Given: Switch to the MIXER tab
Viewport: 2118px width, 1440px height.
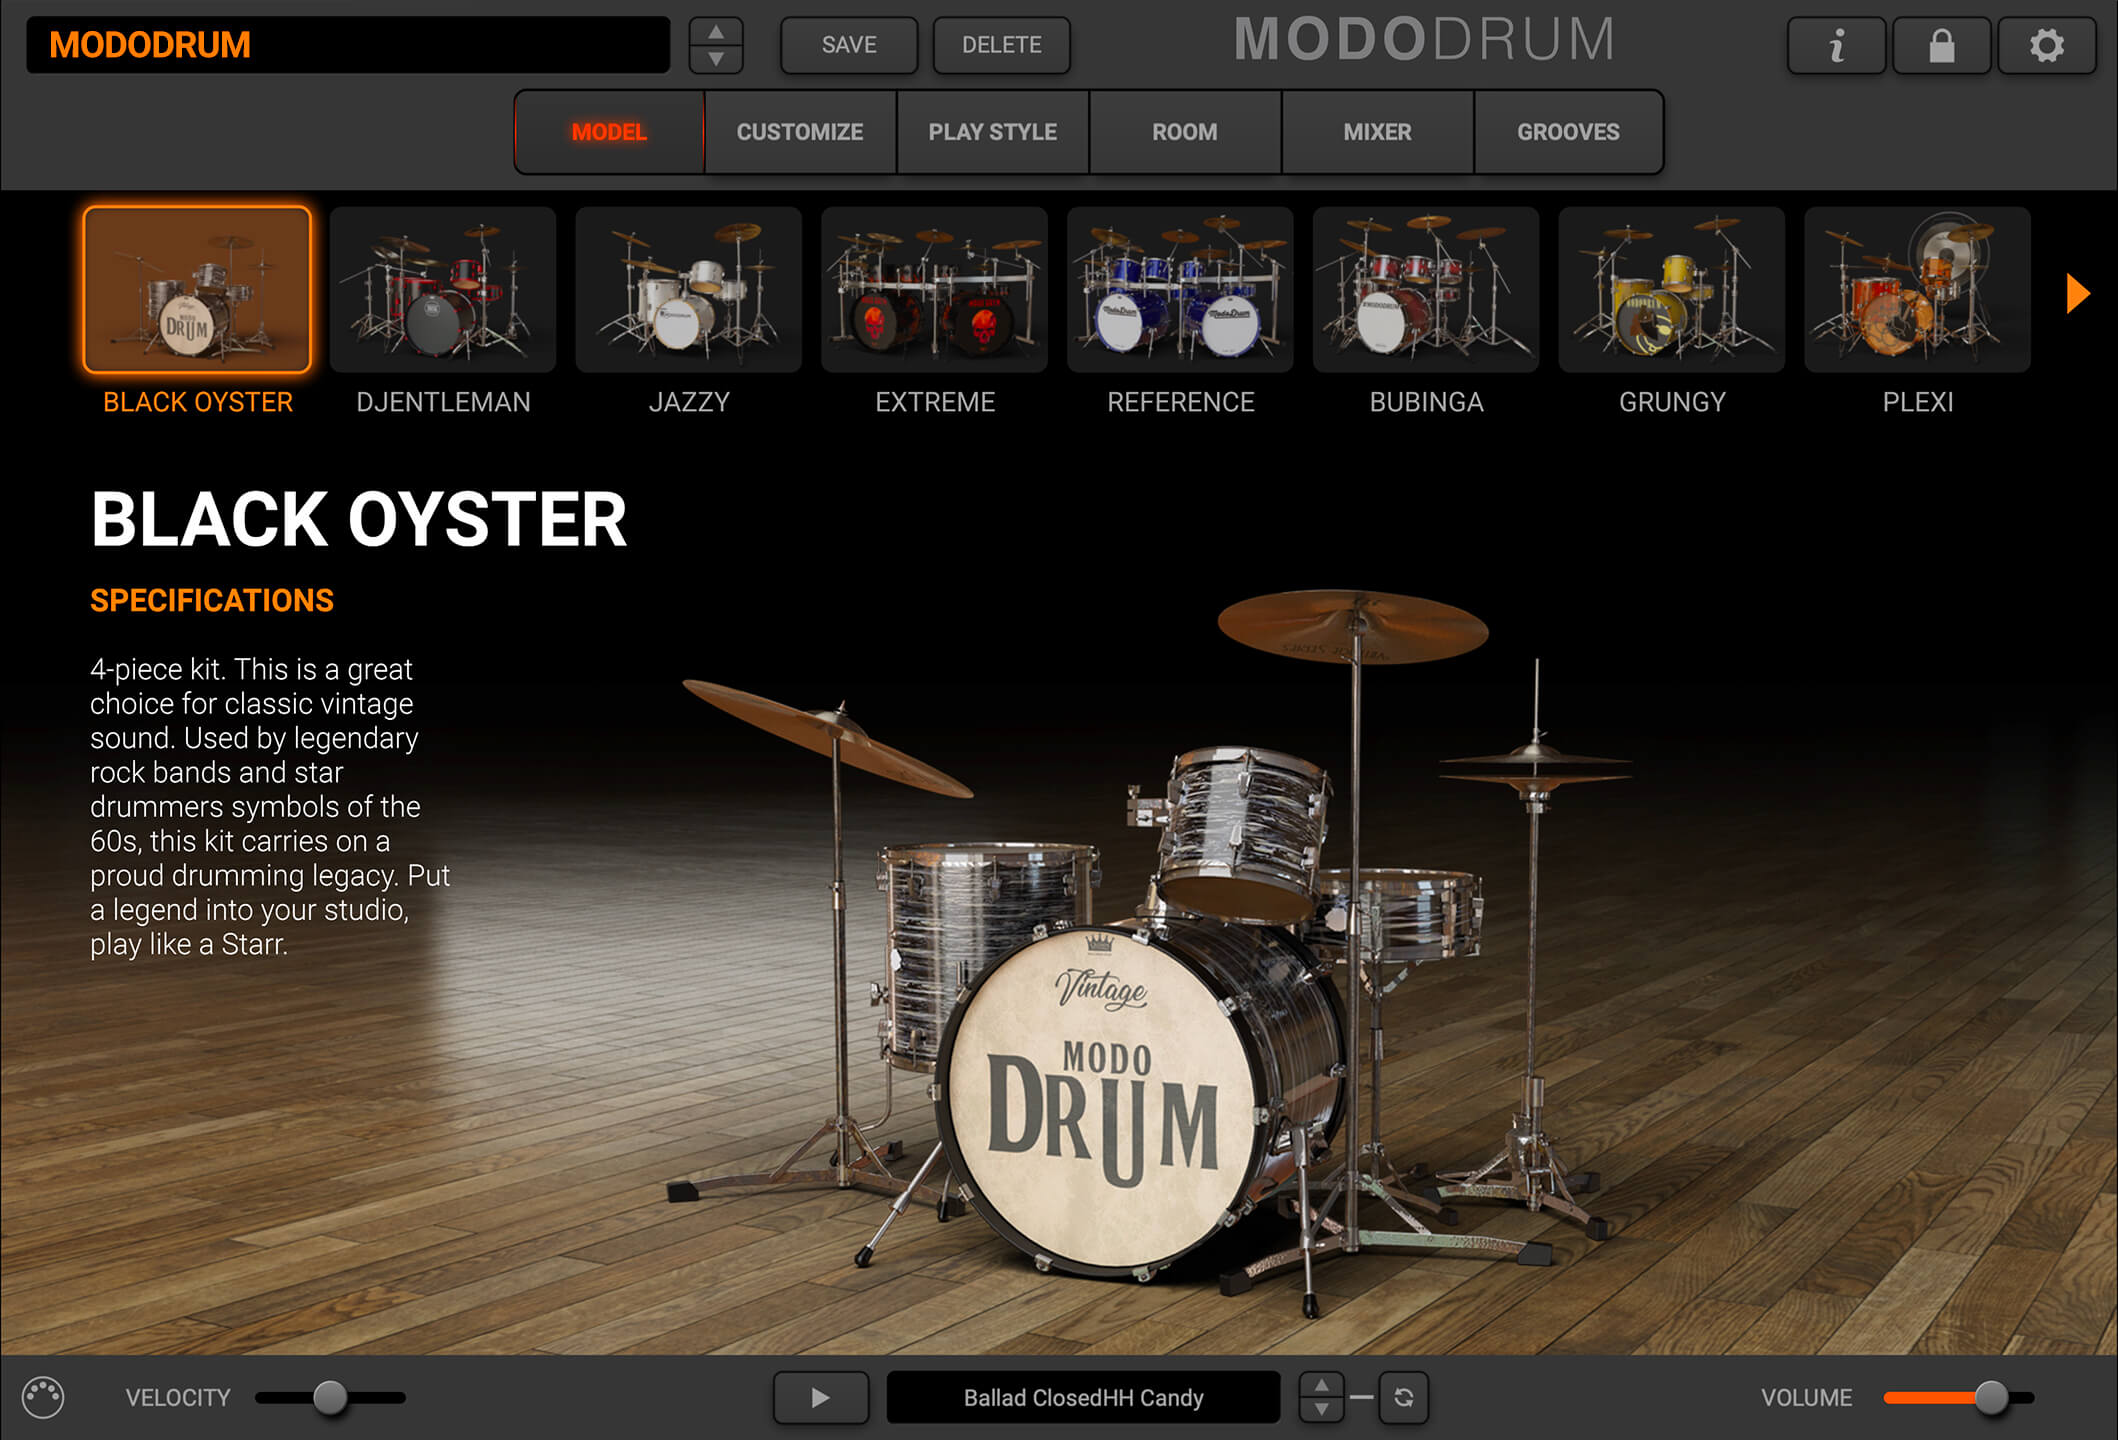Looking at the screenshot, I should point(1377,132).
